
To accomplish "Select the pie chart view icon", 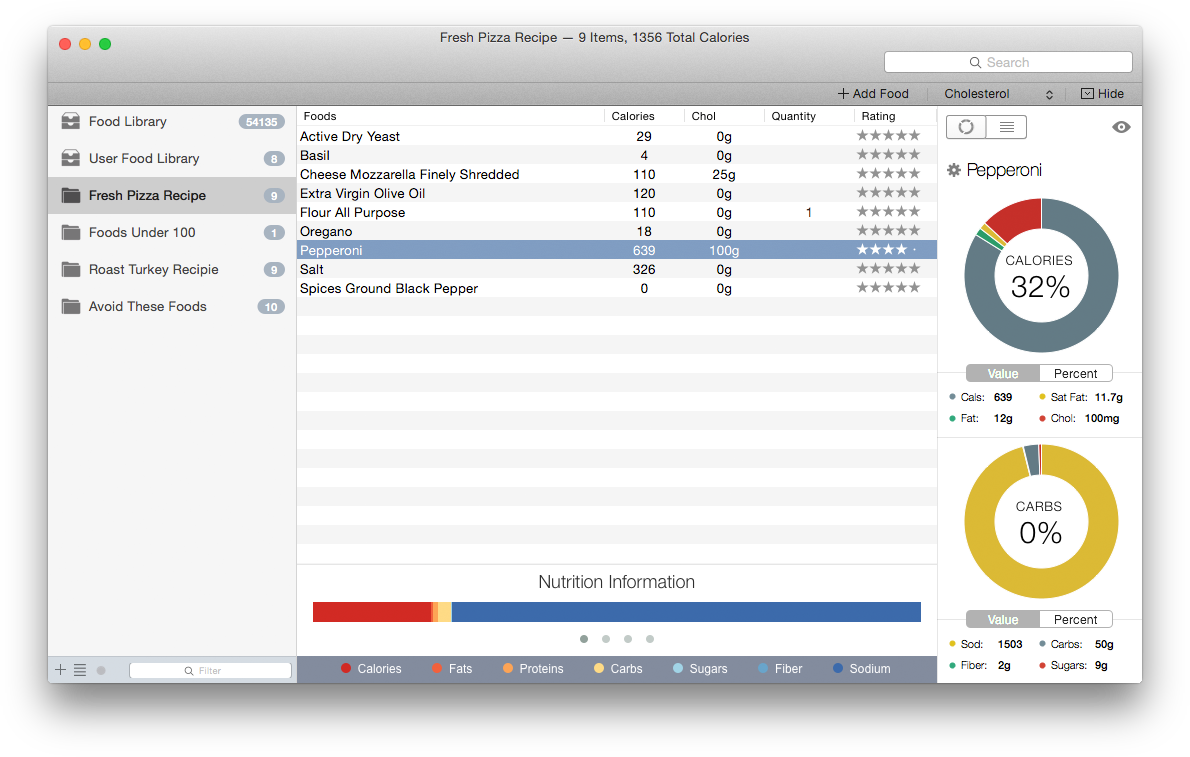I will (x=965, y=127).
